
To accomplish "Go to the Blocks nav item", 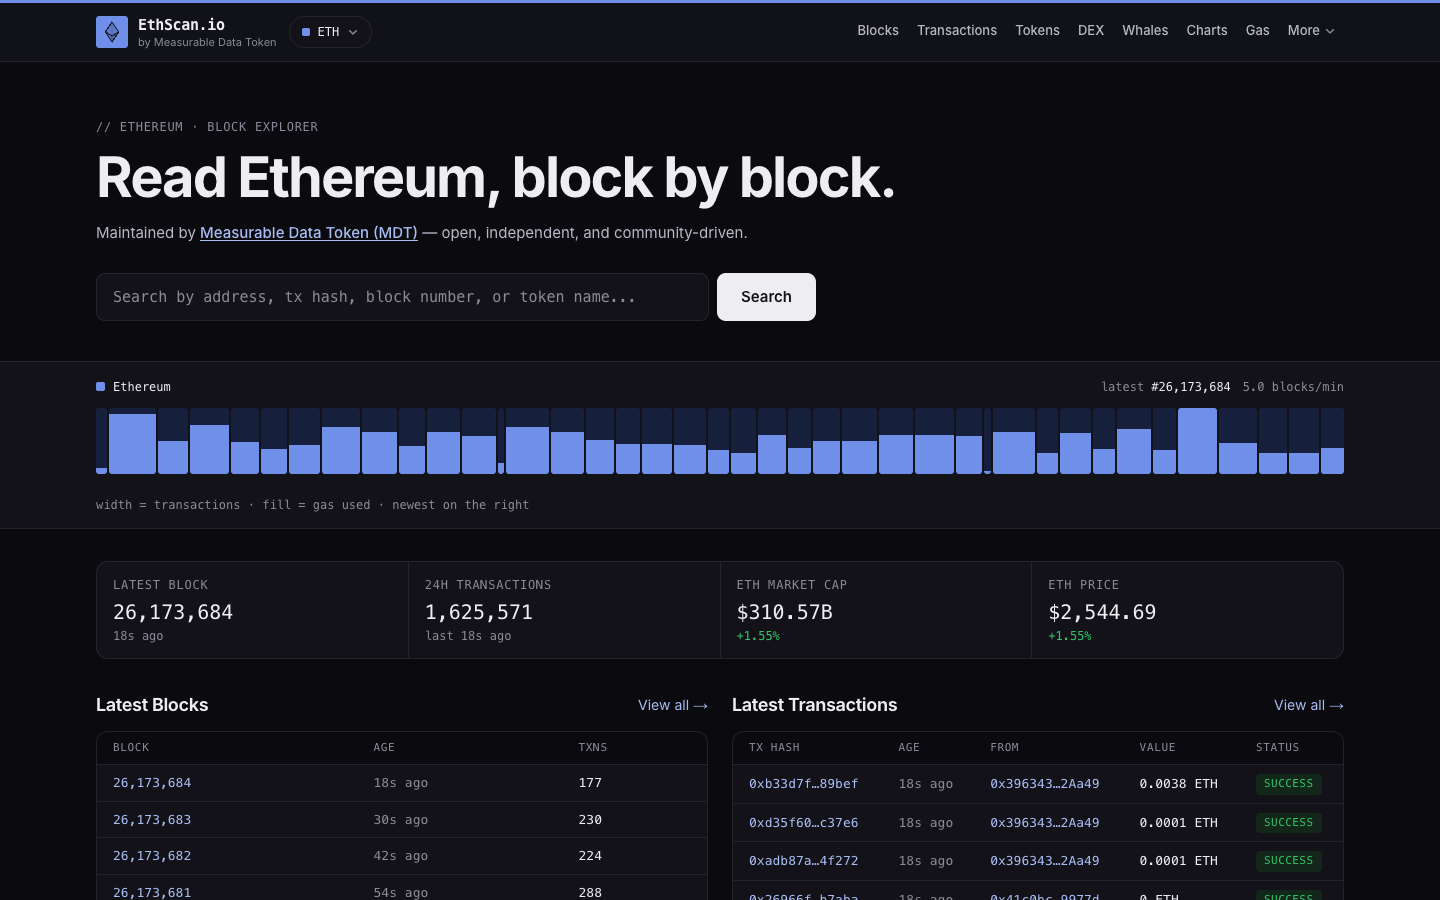I will click(x=878, y=31).
